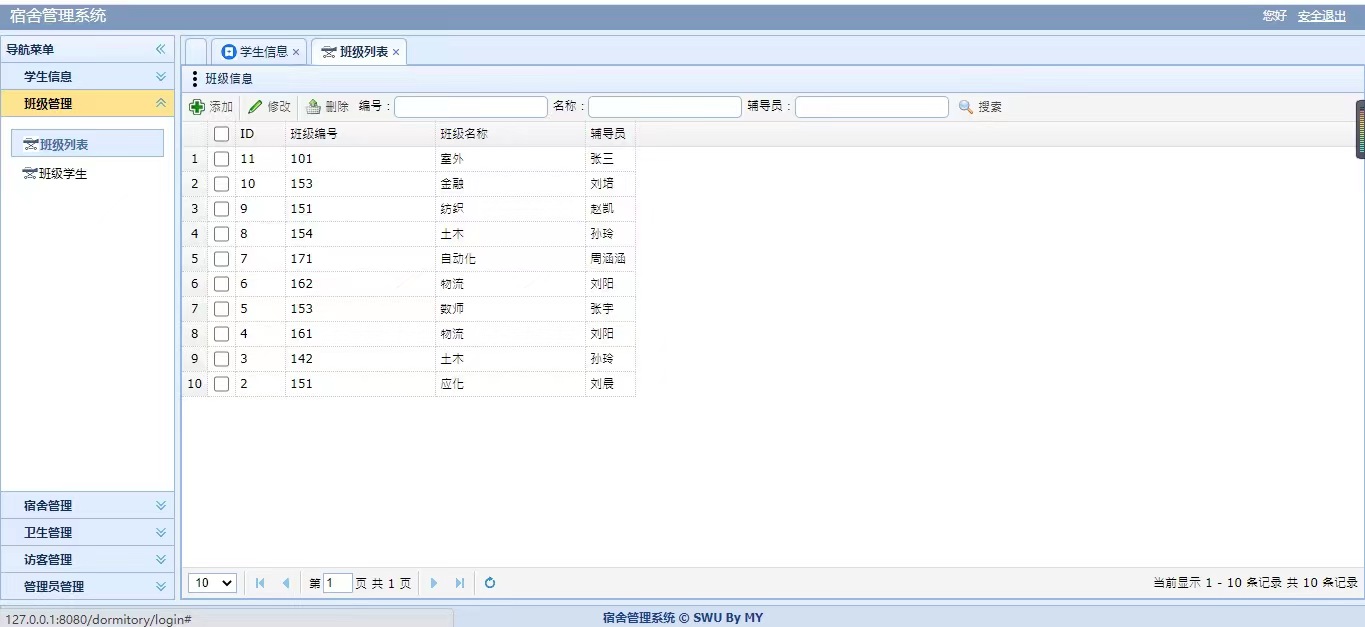Click the delete (删除) trash icon
The width and height of the screenshot is (1365, 627).
[x=314, y=107]
